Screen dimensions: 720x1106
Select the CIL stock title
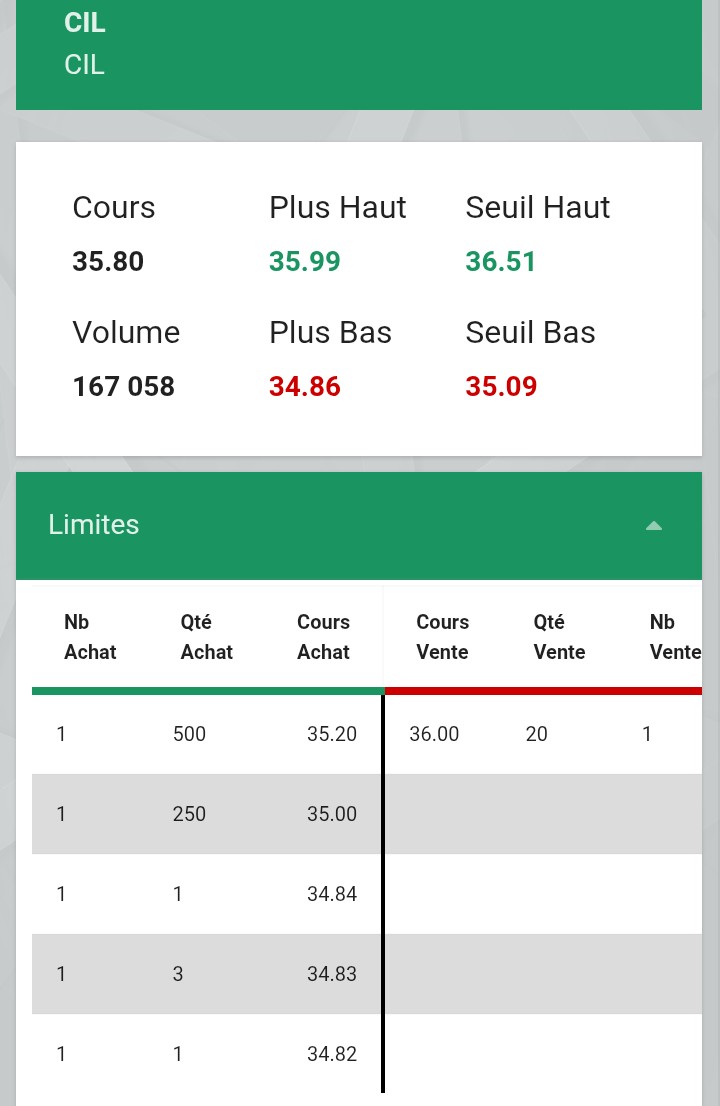pyautogui.click(x=85, y=23)
